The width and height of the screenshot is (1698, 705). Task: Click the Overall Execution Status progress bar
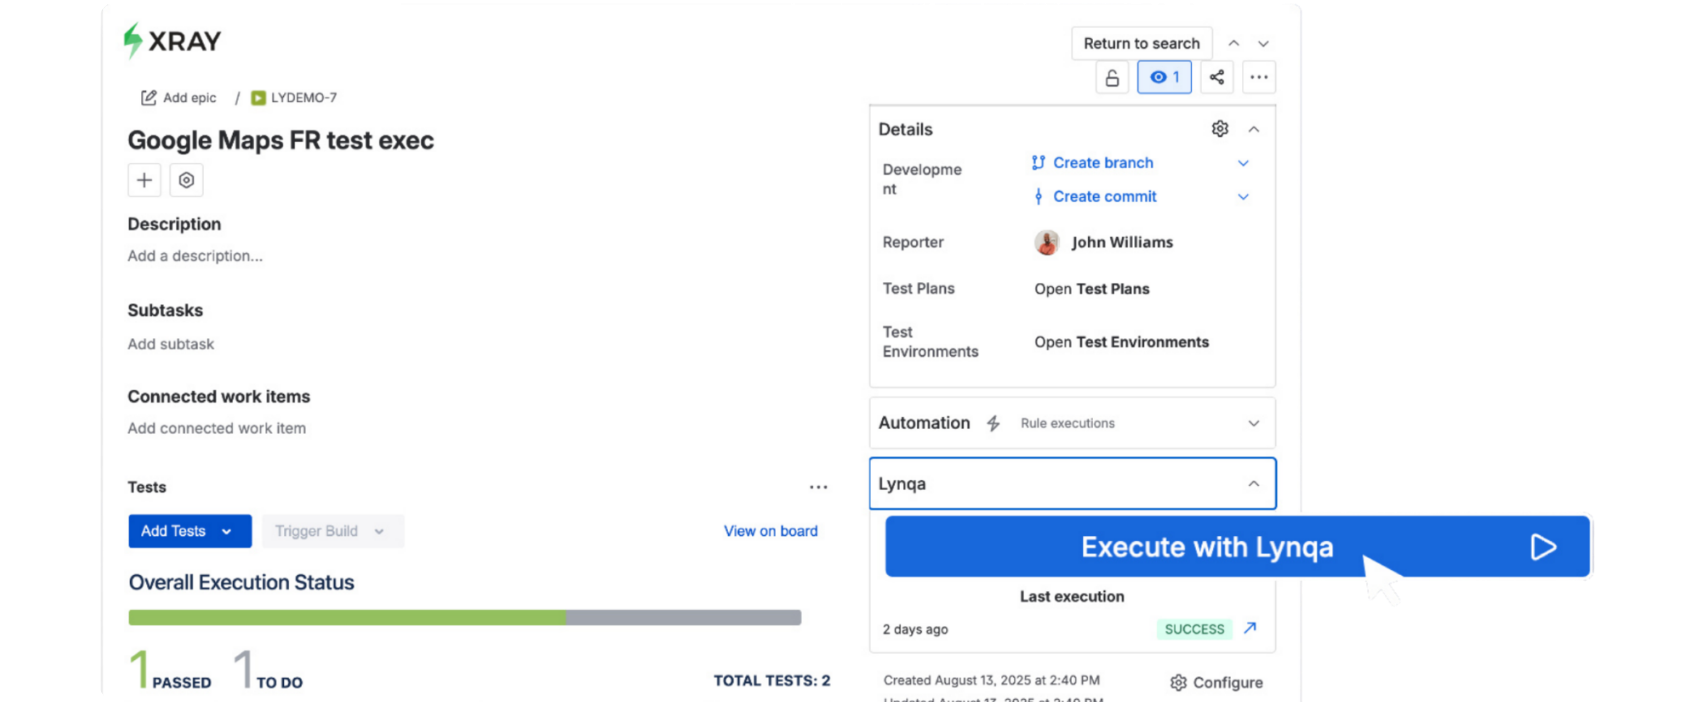click(x=464, y=618)
